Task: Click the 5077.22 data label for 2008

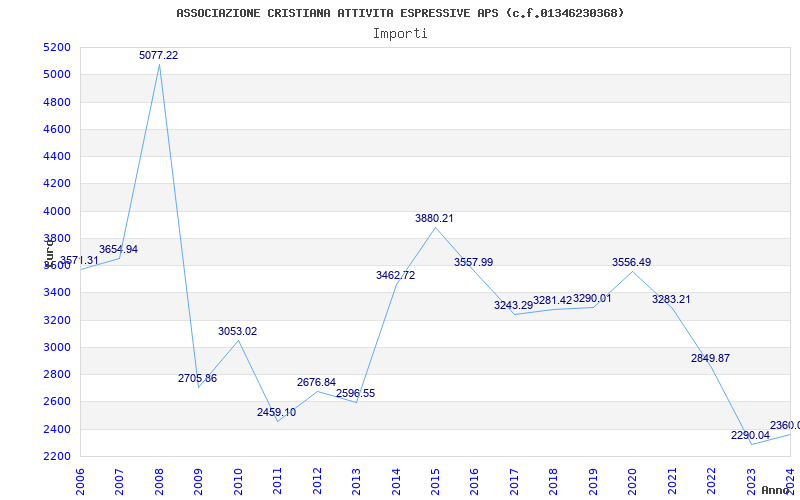Action: tap(159, 55)
